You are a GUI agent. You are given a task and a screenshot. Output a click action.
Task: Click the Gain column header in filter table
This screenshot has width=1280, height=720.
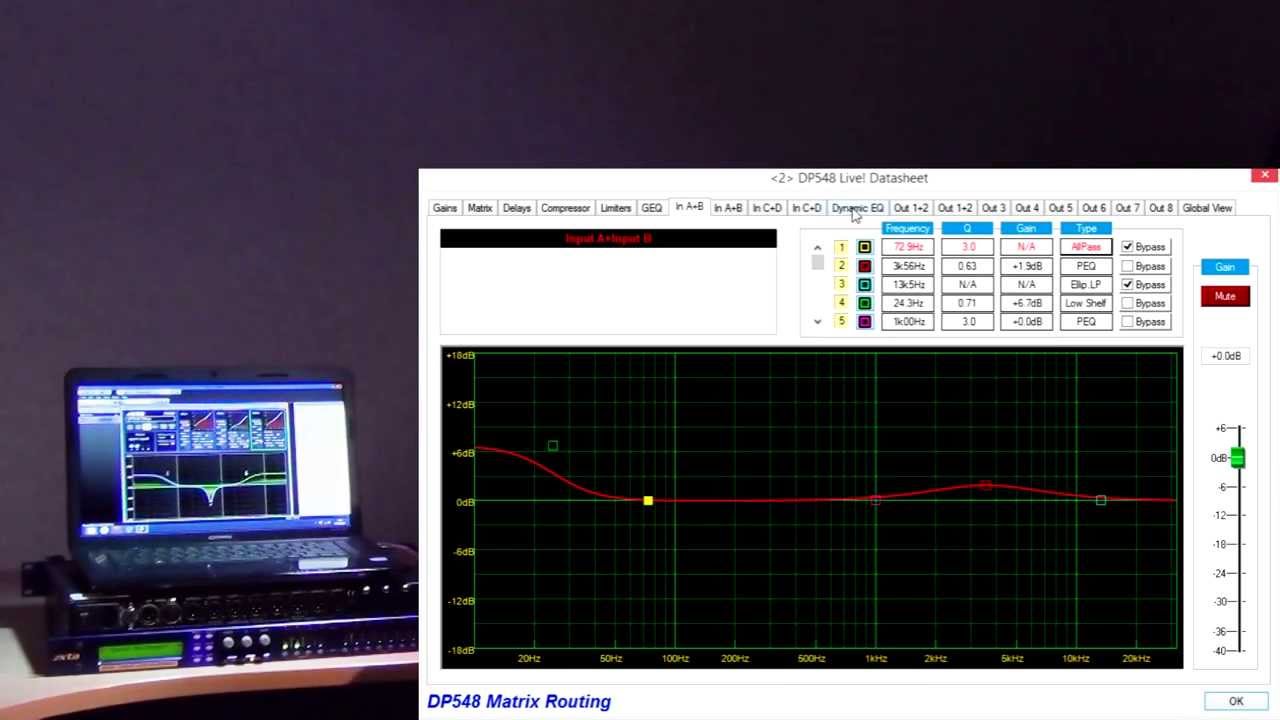click(x=1026, y=229)
